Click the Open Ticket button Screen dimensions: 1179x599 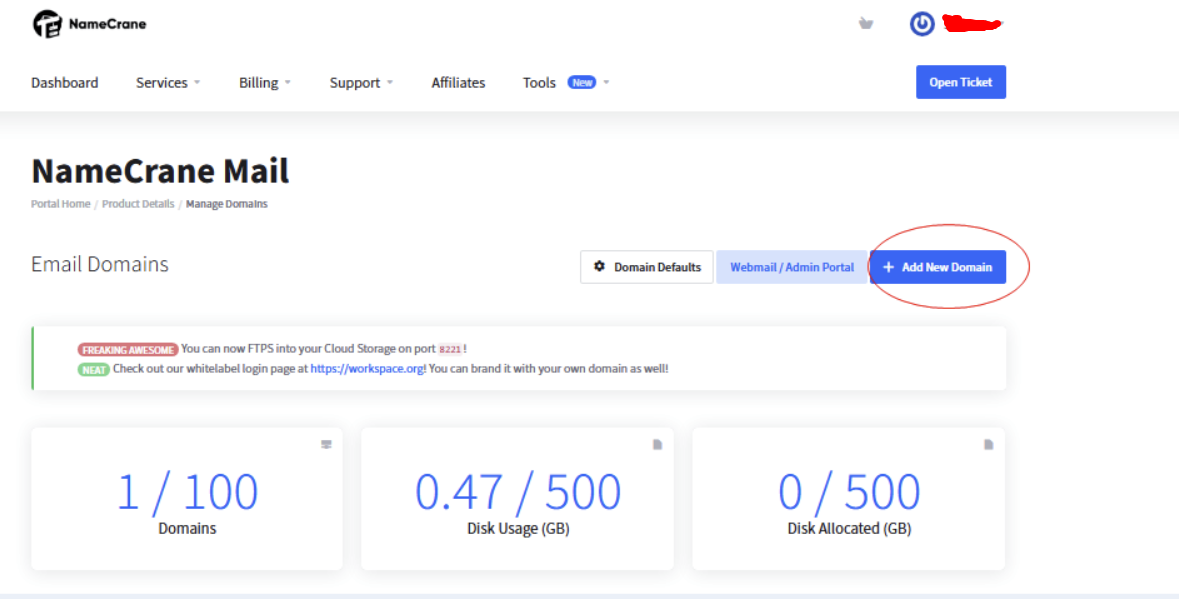pos(960,82)
